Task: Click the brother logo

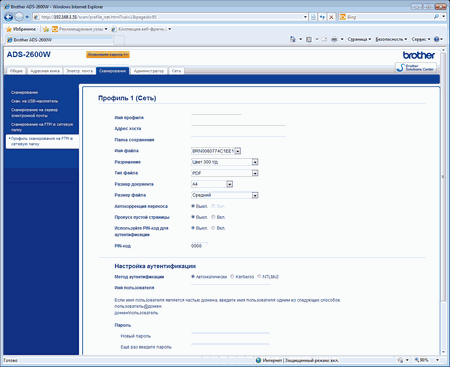Action: (x=419, y=55)
